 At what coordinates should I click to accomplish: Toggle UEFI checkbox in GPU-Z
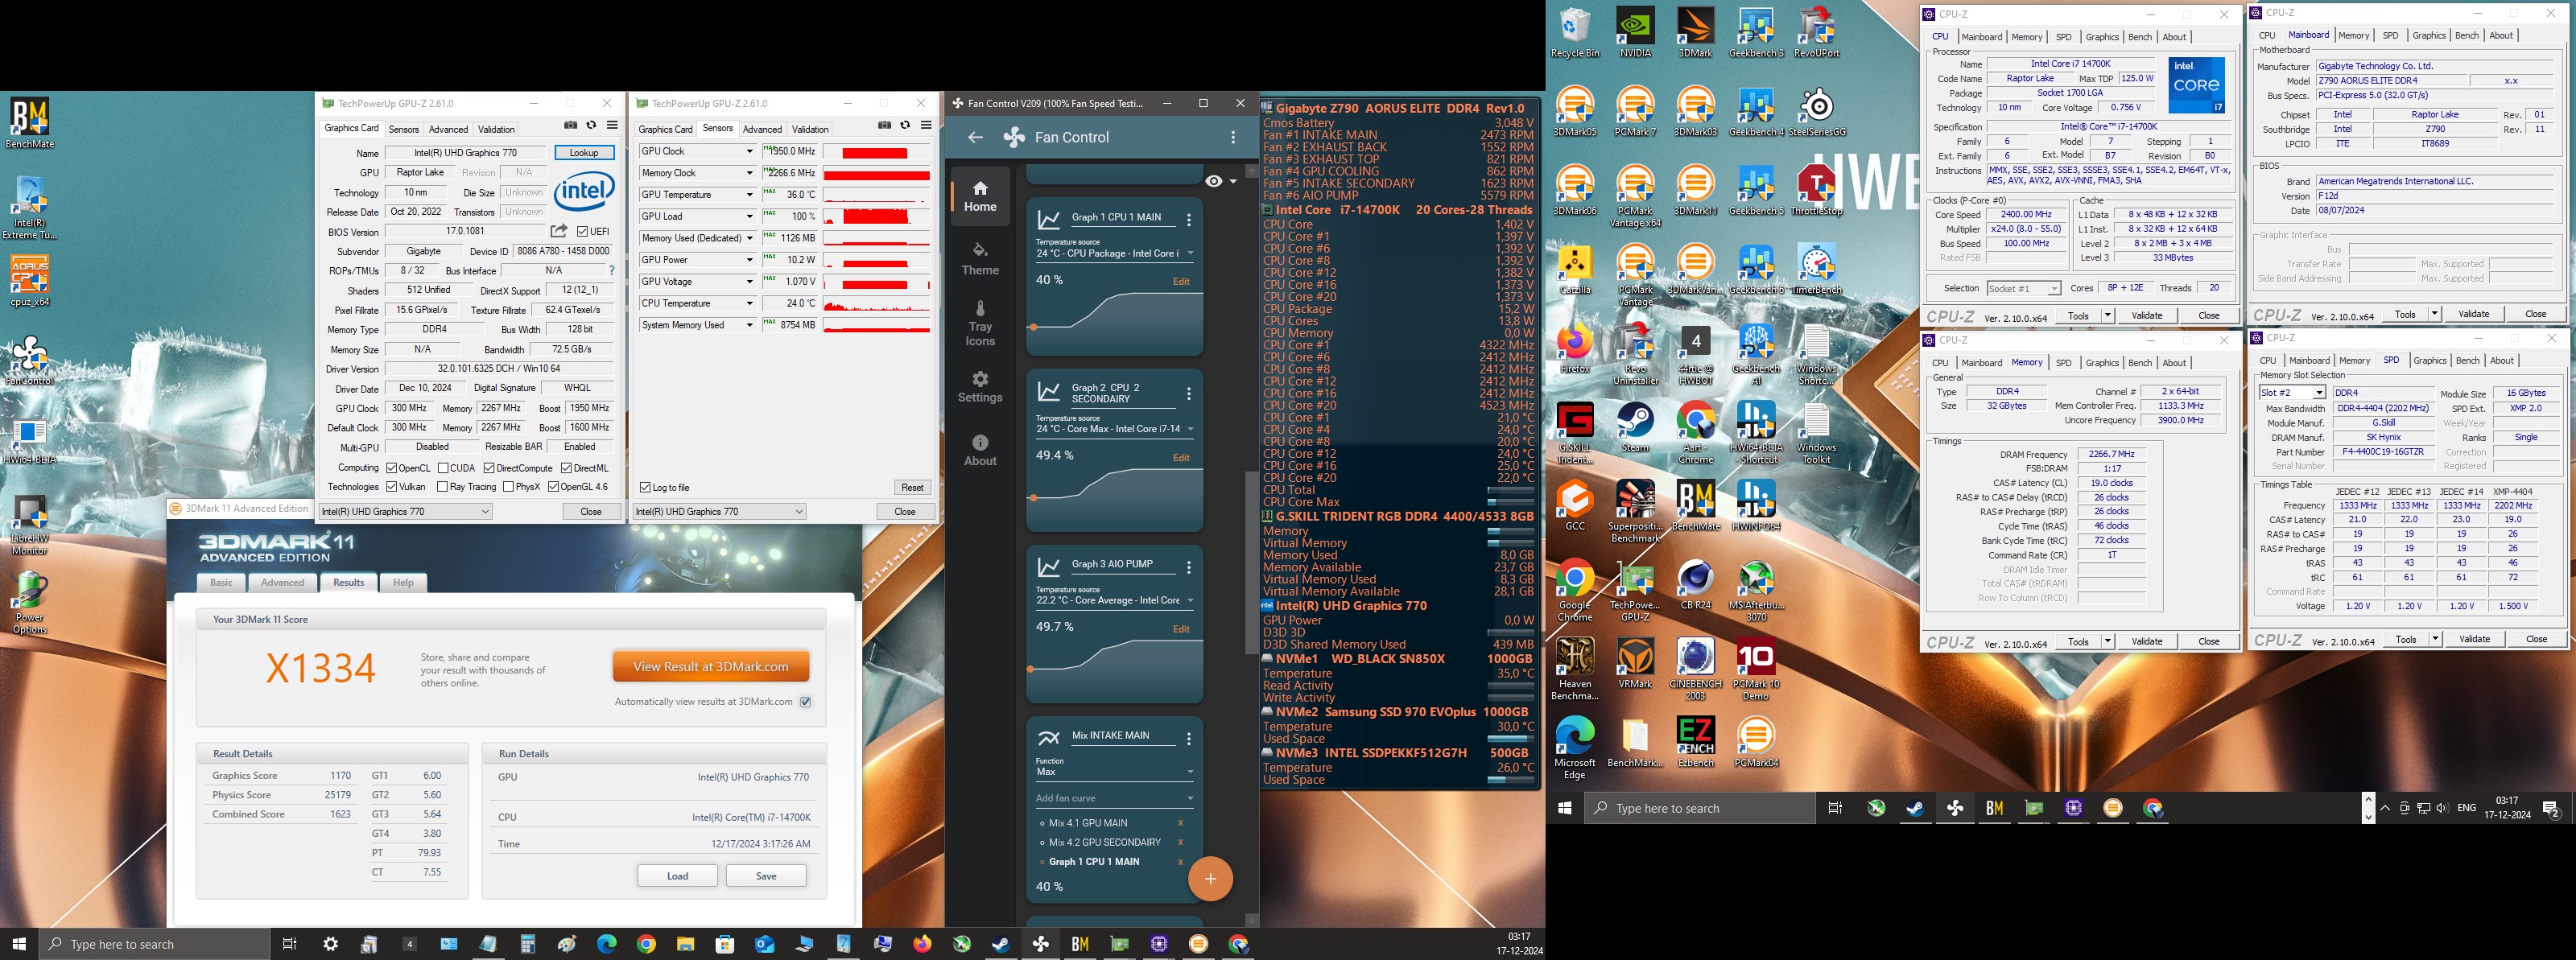583,231
